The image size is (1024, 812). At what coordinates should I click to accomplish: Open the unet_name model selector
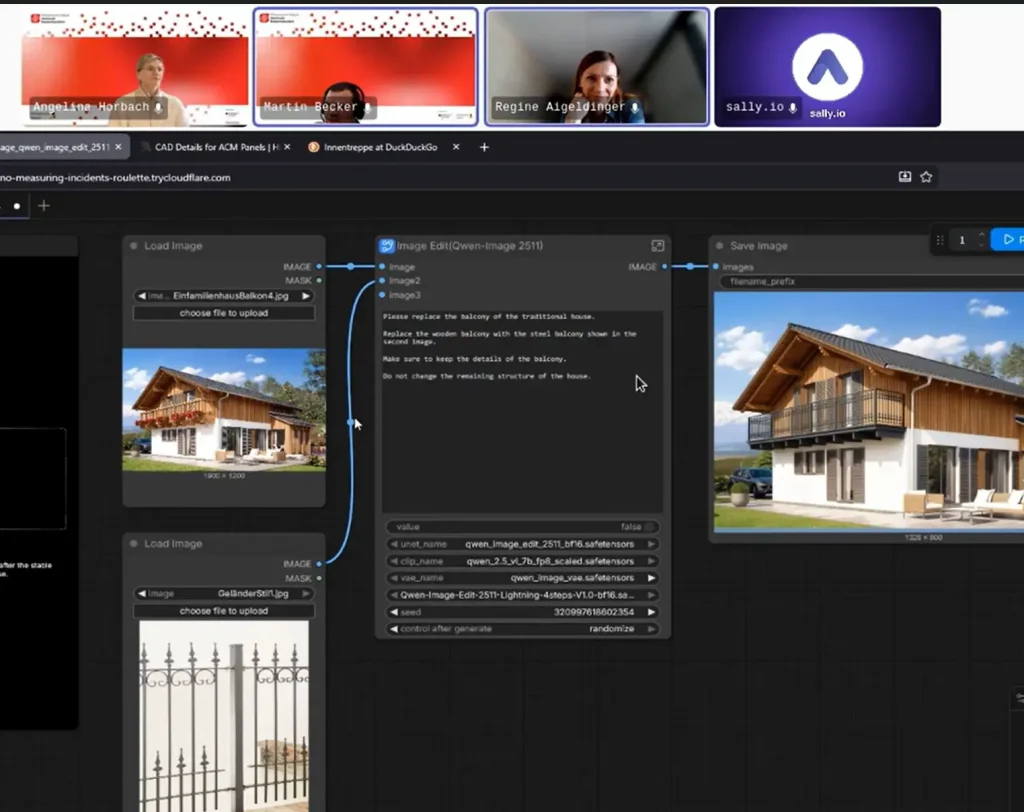coord(522,544)
